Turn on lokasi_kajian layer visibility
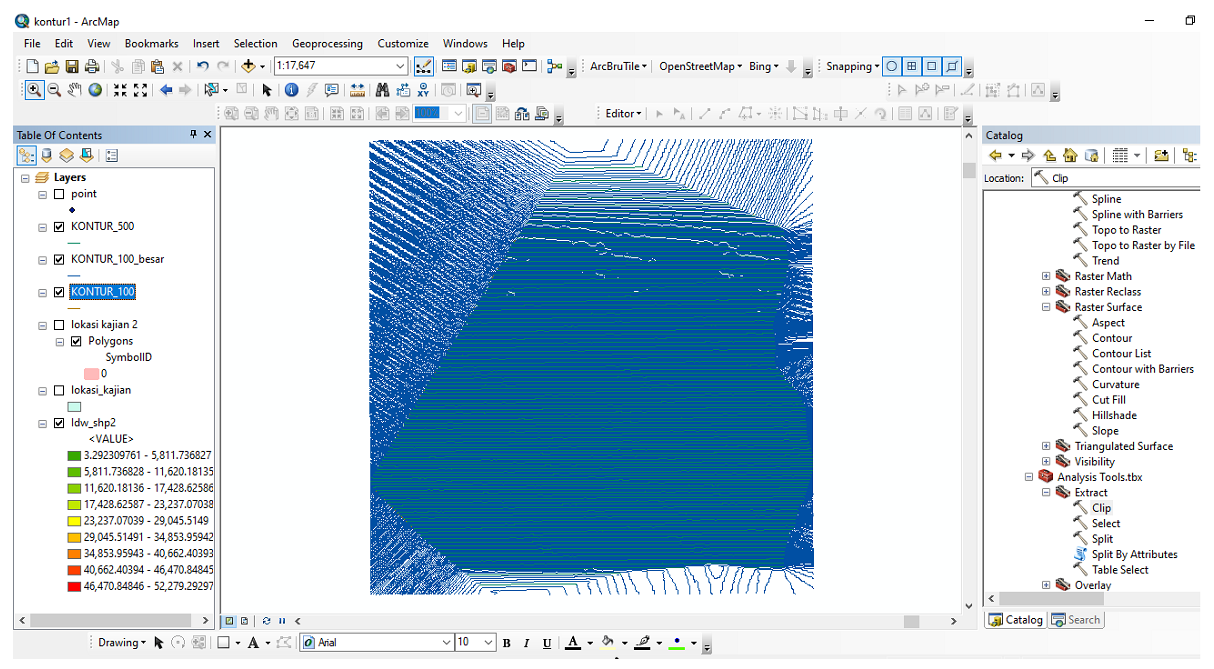The width and height of the screenshot is (1214, 669). (x=59, y=390)
